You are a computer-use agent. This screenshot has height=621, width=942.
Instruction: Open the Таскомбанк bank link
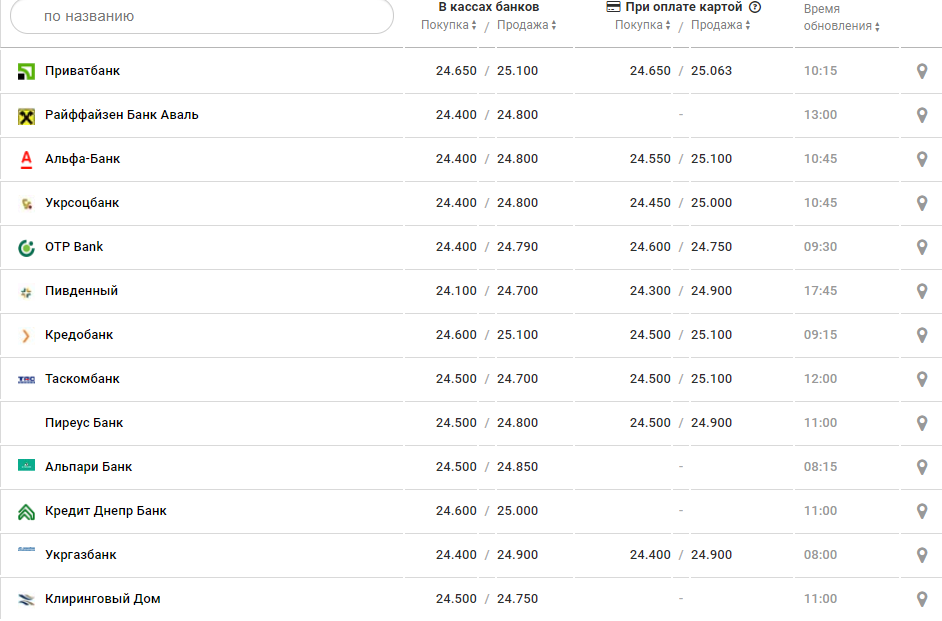(83, 379)
